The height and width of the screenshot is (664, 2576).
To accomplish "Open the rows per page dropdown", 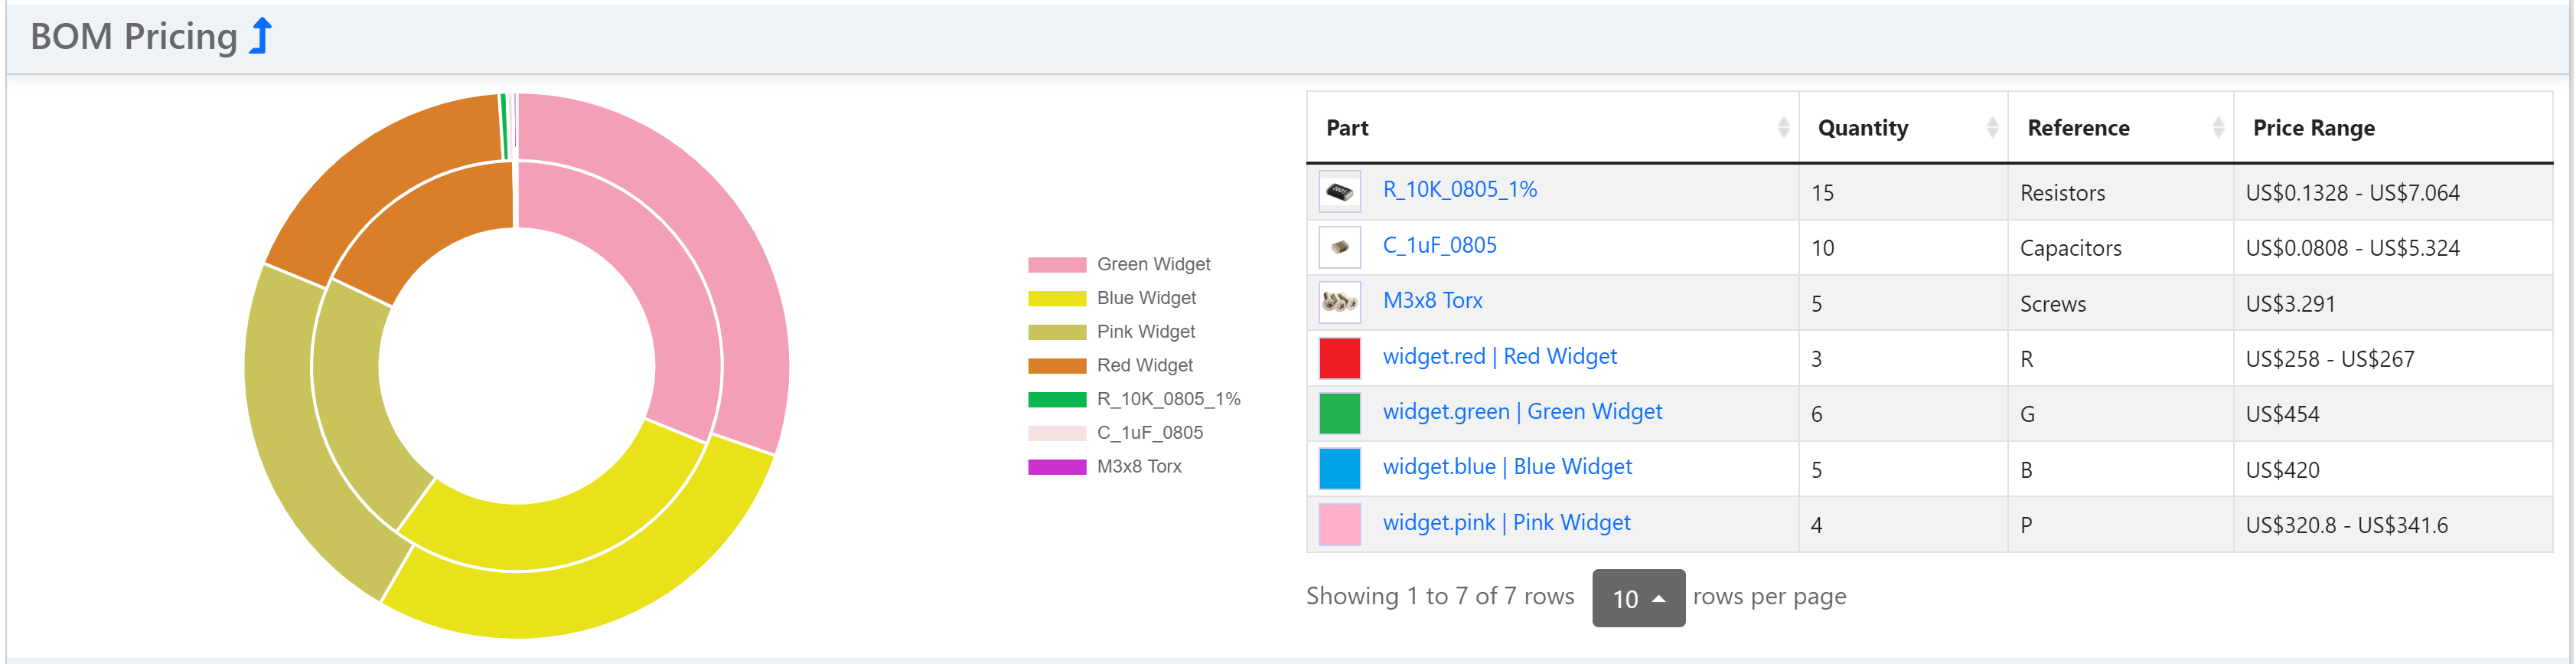I will coord(1637,598).
